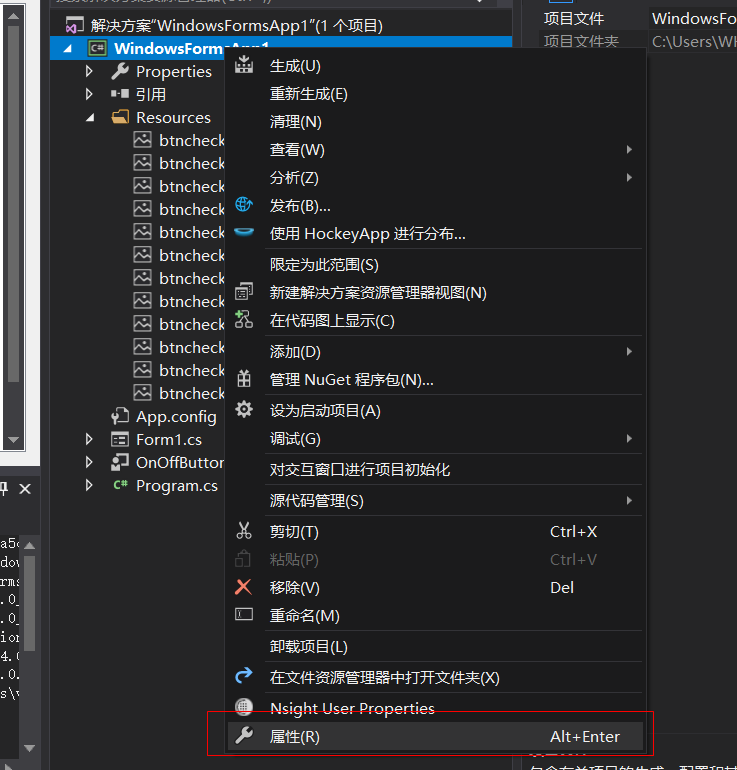737x770 pixels.
Task: Select the 解决方案 WindowsFormsApp1 root row
Action: [x=281, y=25]
